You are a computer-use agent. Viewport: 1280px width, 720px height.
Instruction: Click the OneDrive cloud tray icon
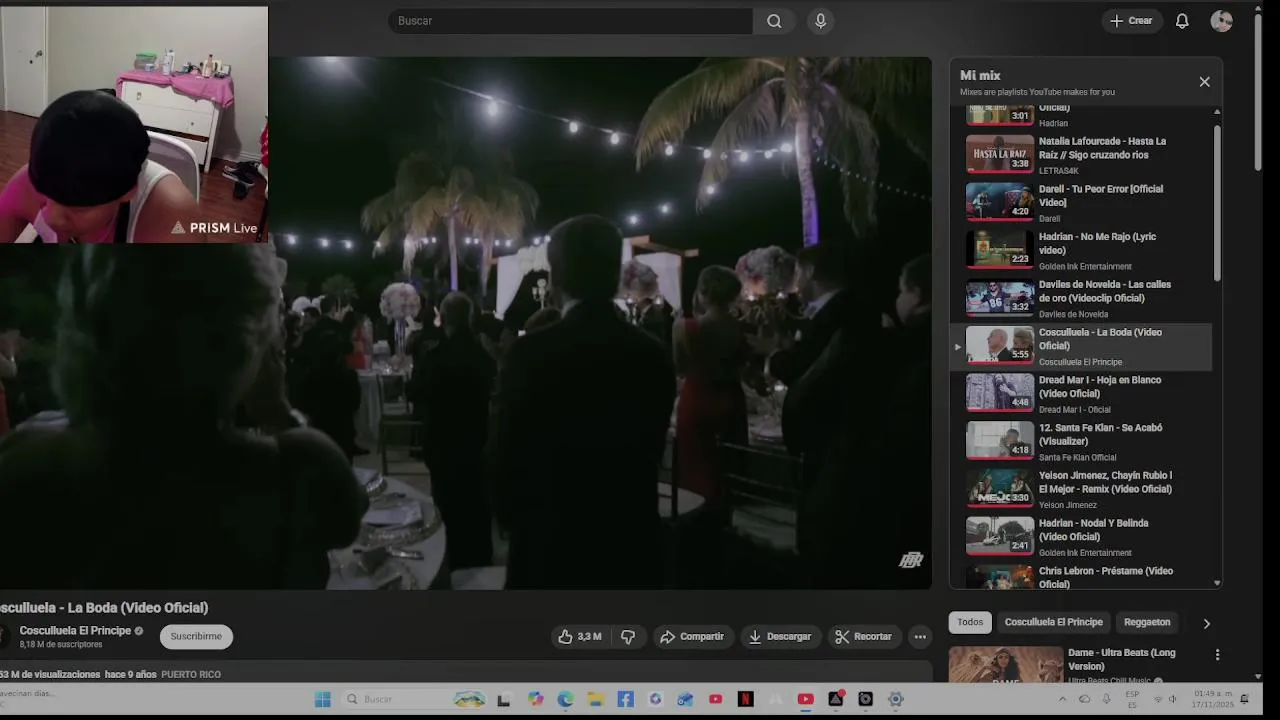[x=1084, y=699]
